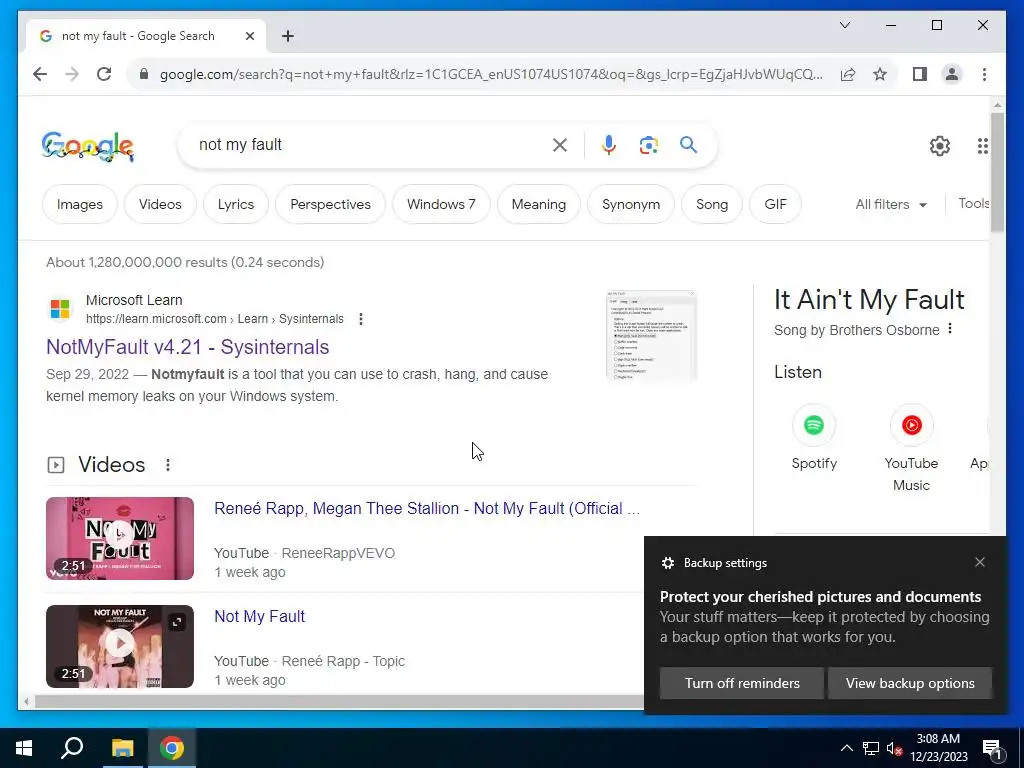Image resolution: width=1024 pixels, height=768 pixels.
Task: Search by image with Google Lens icon
Action: coord(648,145)
